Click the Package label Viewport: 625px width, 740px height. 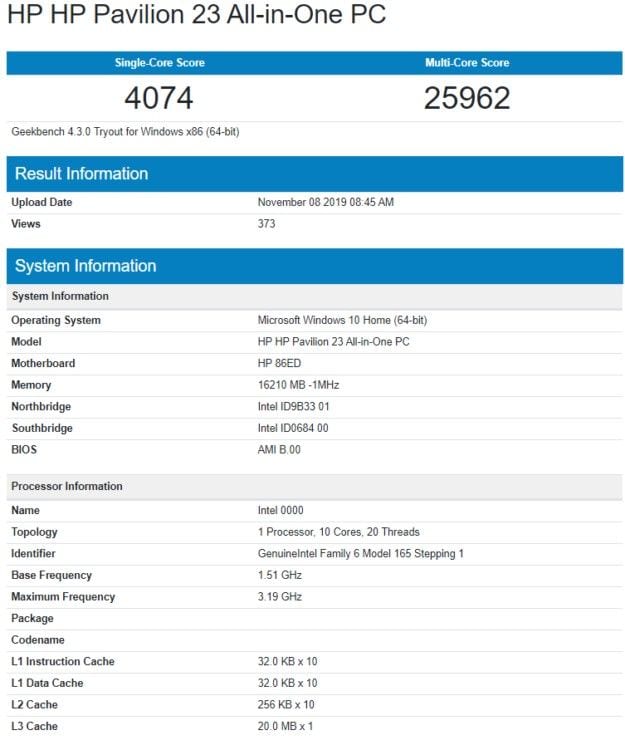pos(32,619)
